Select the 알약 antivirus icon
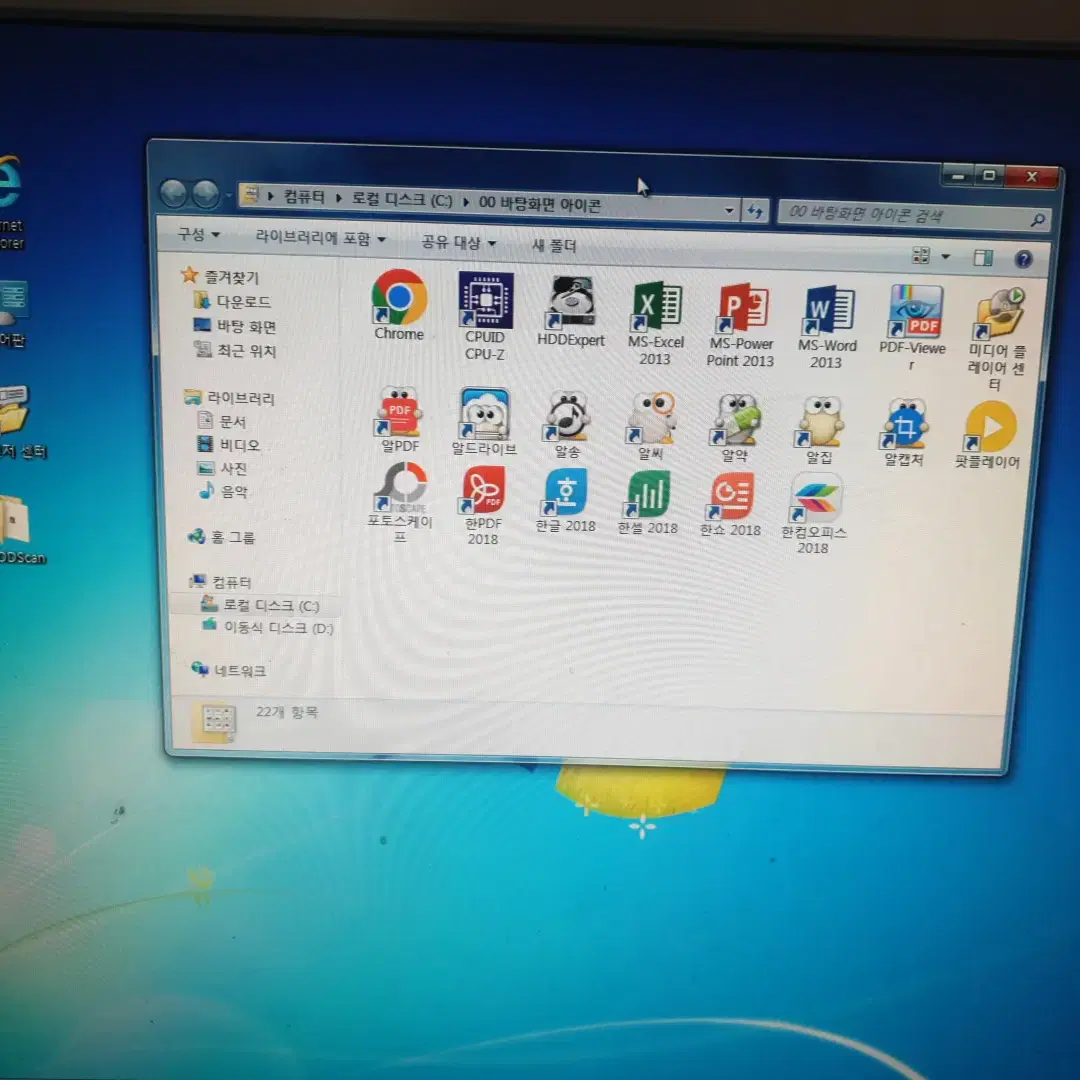1080x1080 pixels. pos(736,428)
